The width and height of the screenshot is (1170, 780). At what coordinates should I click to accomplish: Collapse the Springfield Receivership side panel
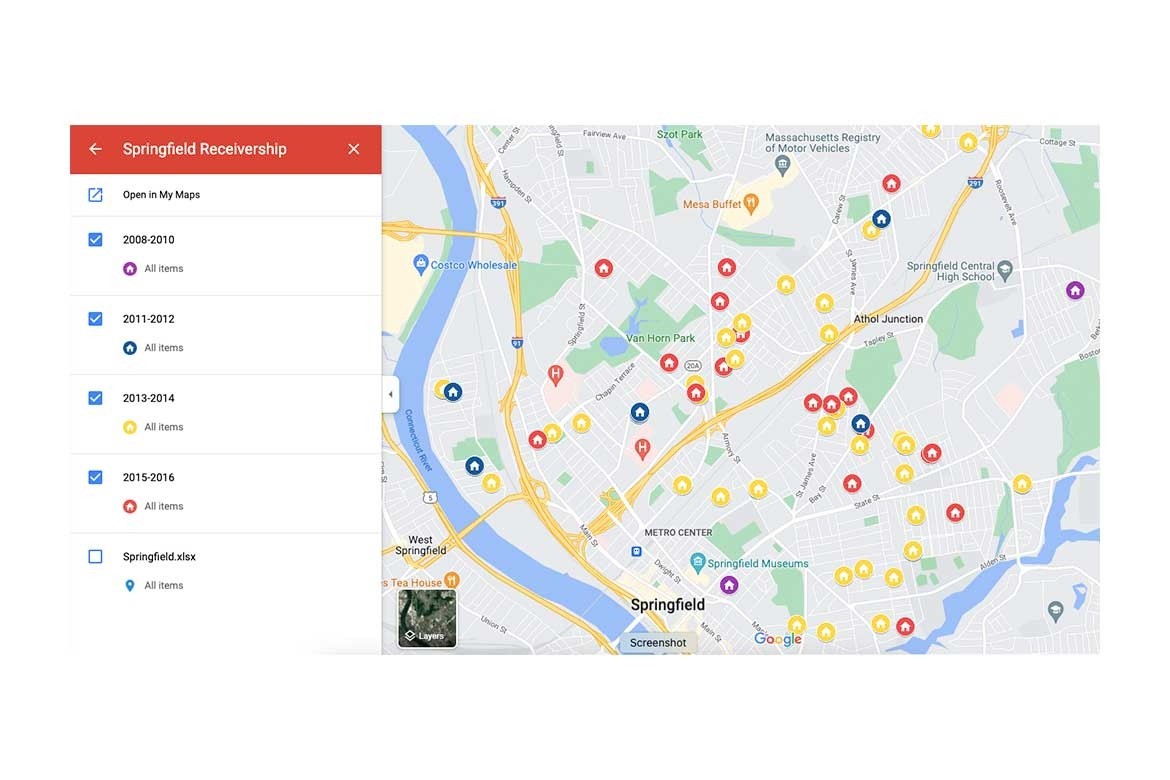[390, 393]
